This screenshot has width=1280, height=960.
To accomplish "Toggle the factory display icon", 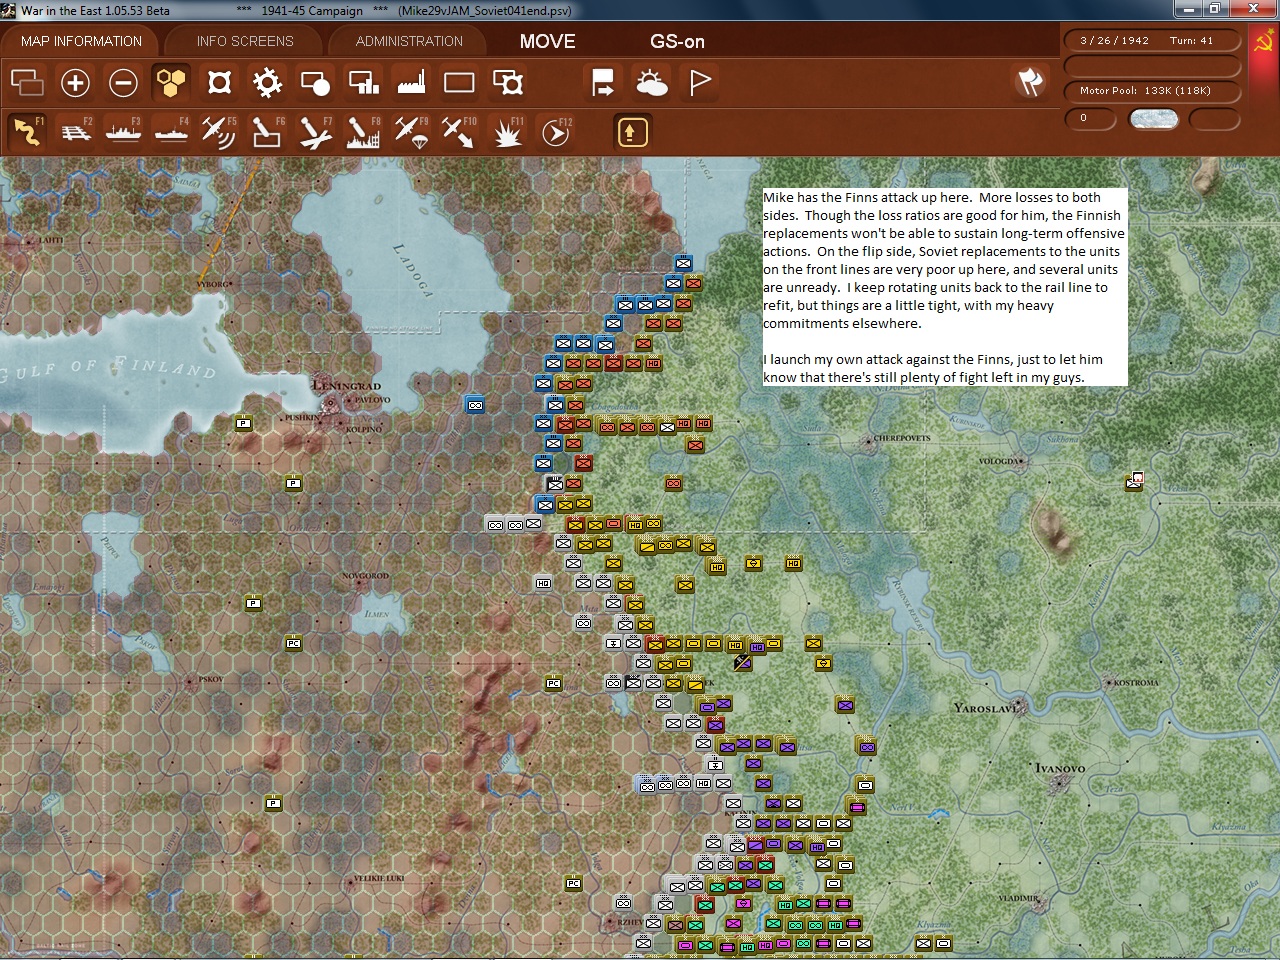I will [x=411, y=82].
